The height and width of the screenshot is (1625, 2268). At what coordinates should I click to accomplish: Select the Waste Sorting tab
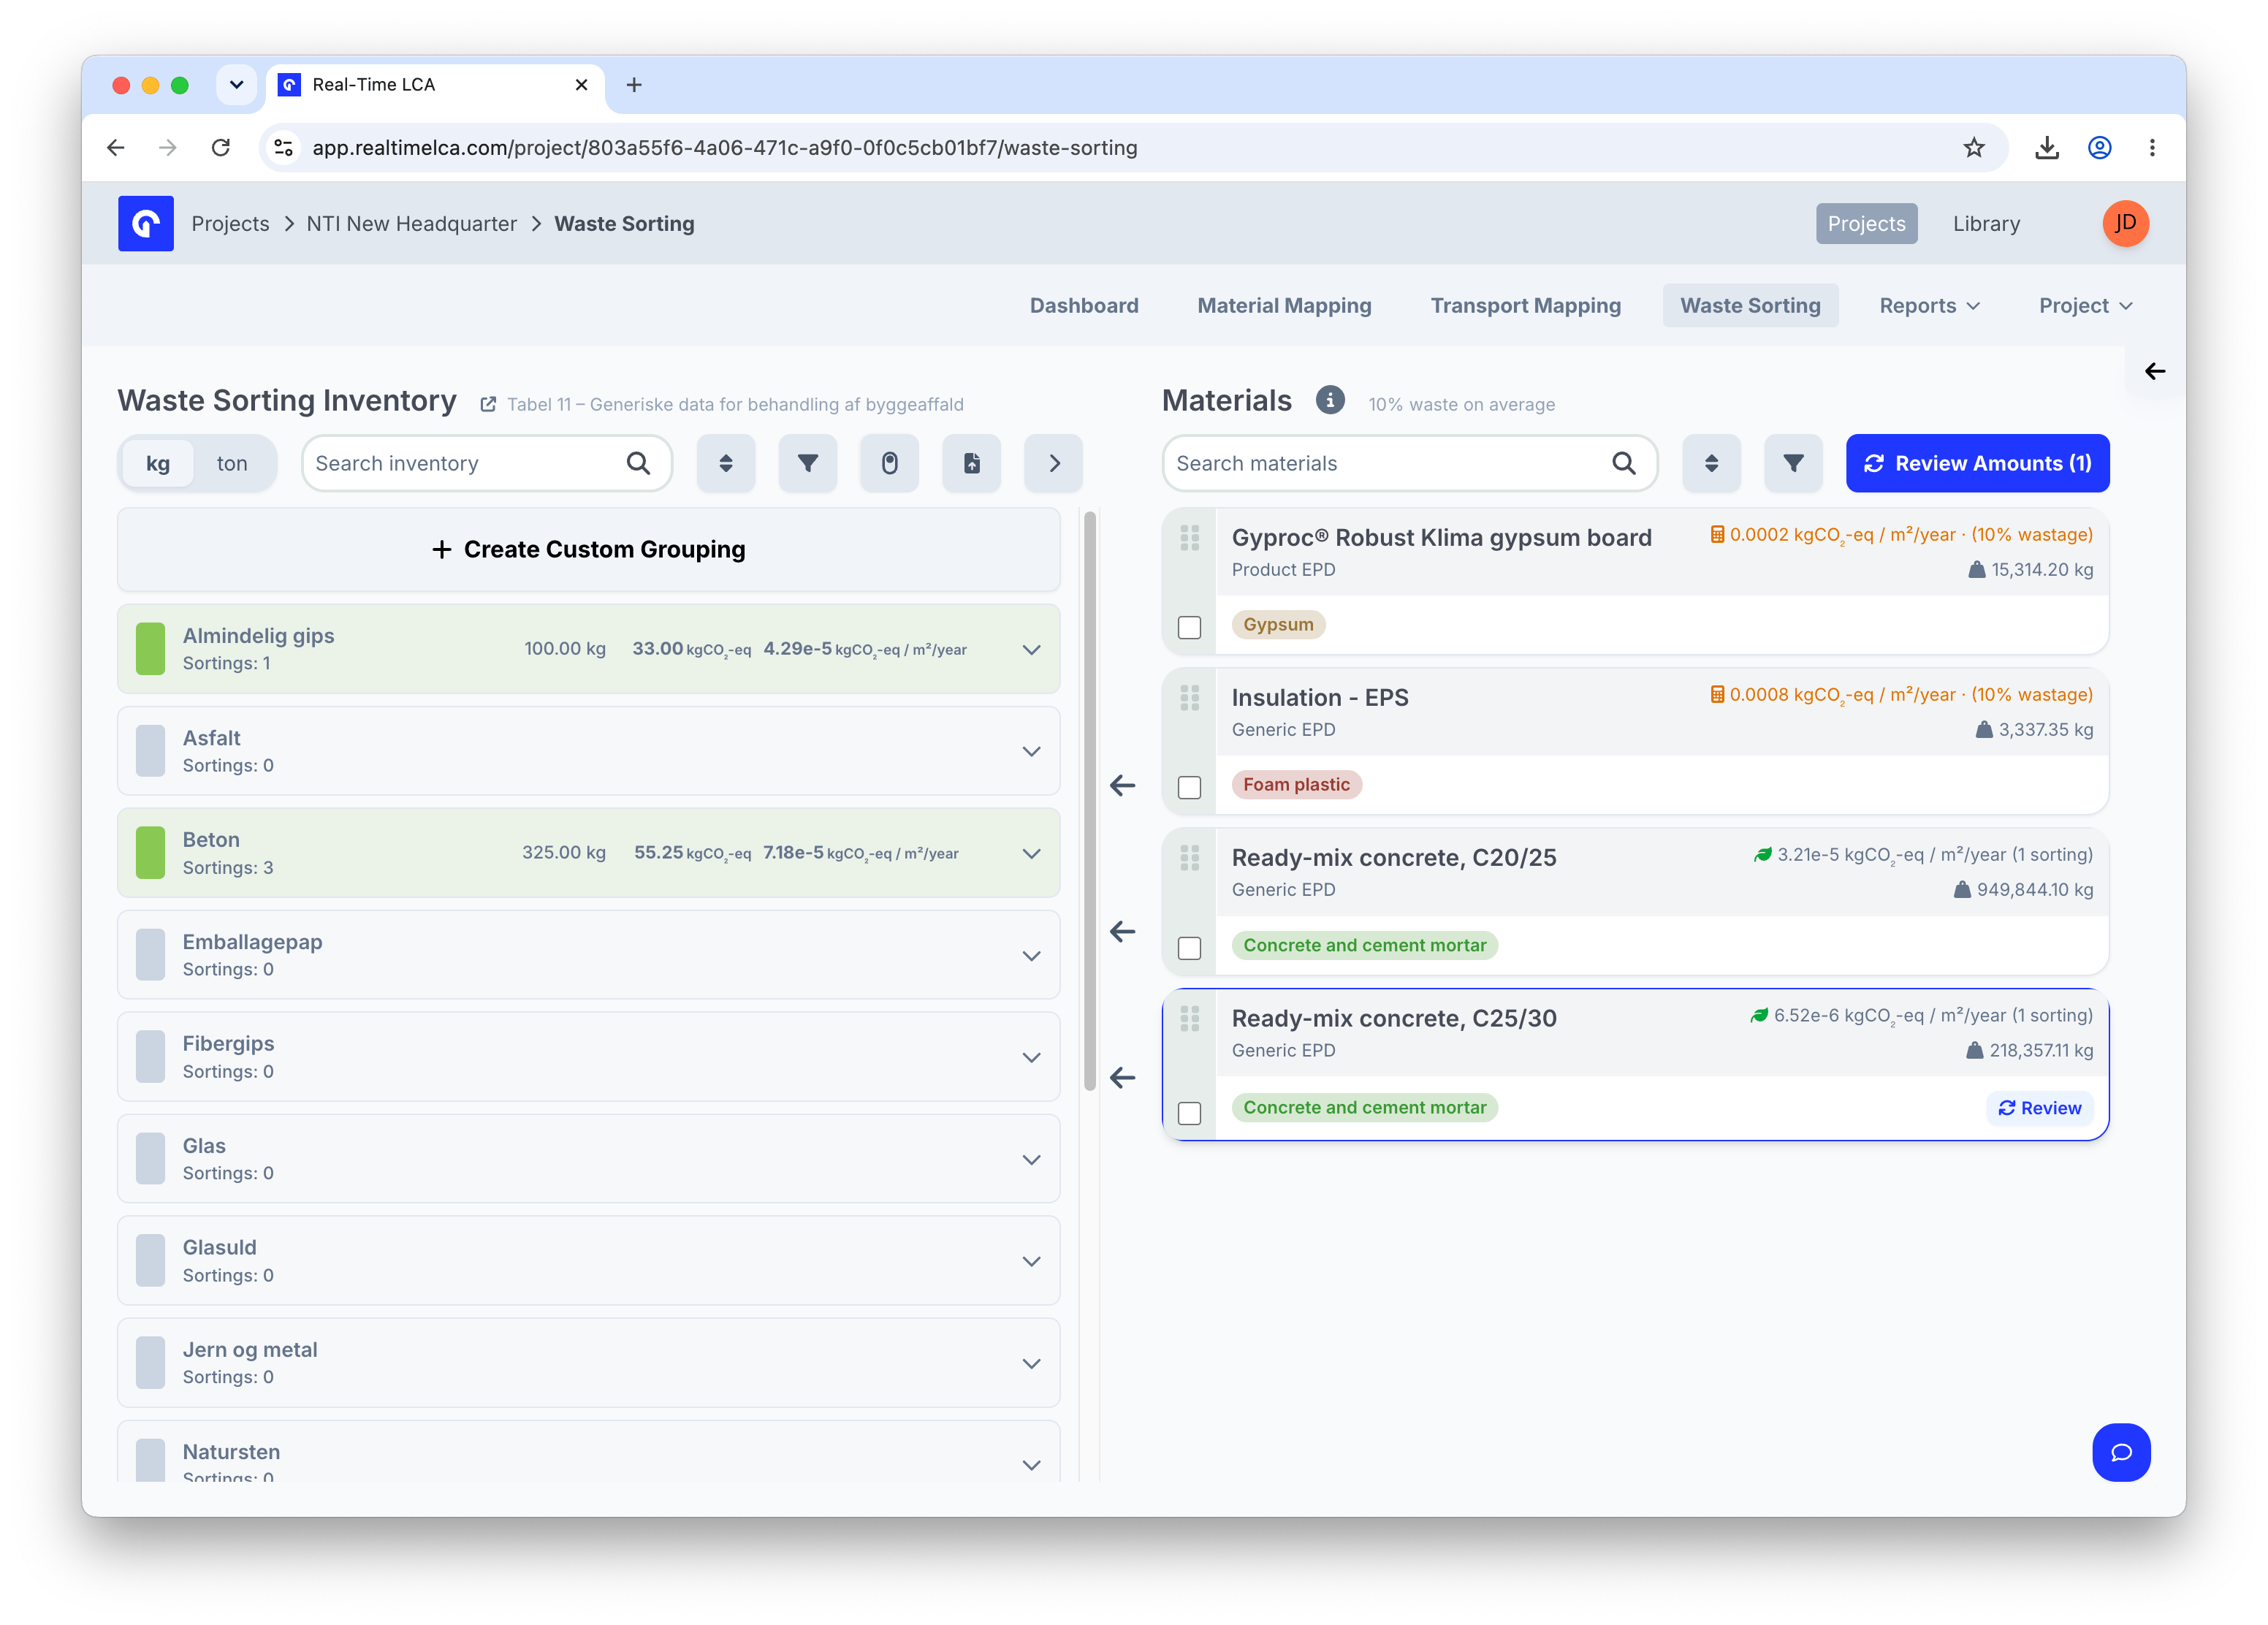coord(1750,305)
